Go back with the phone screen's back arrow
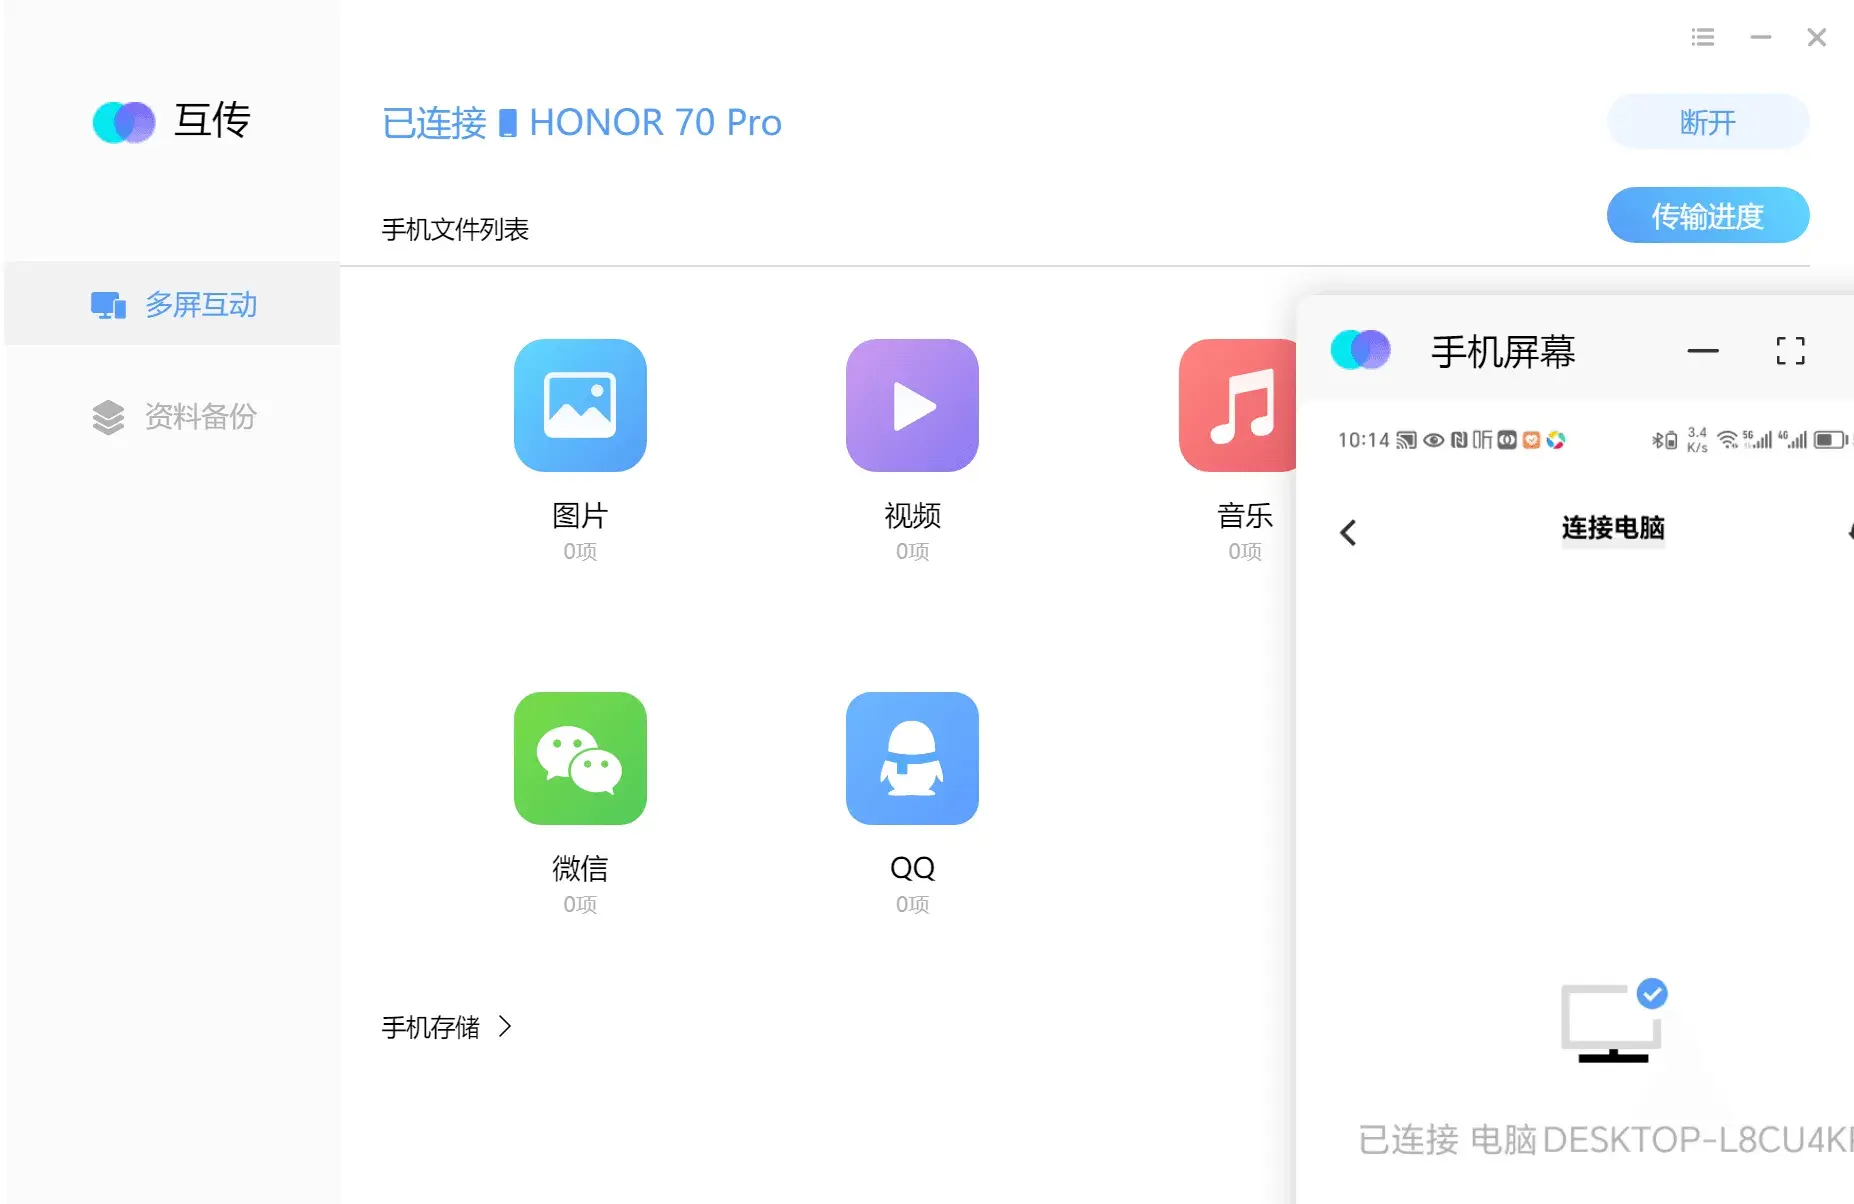The width and height of the screenshot is (1854, 1204). (1348, 532)
